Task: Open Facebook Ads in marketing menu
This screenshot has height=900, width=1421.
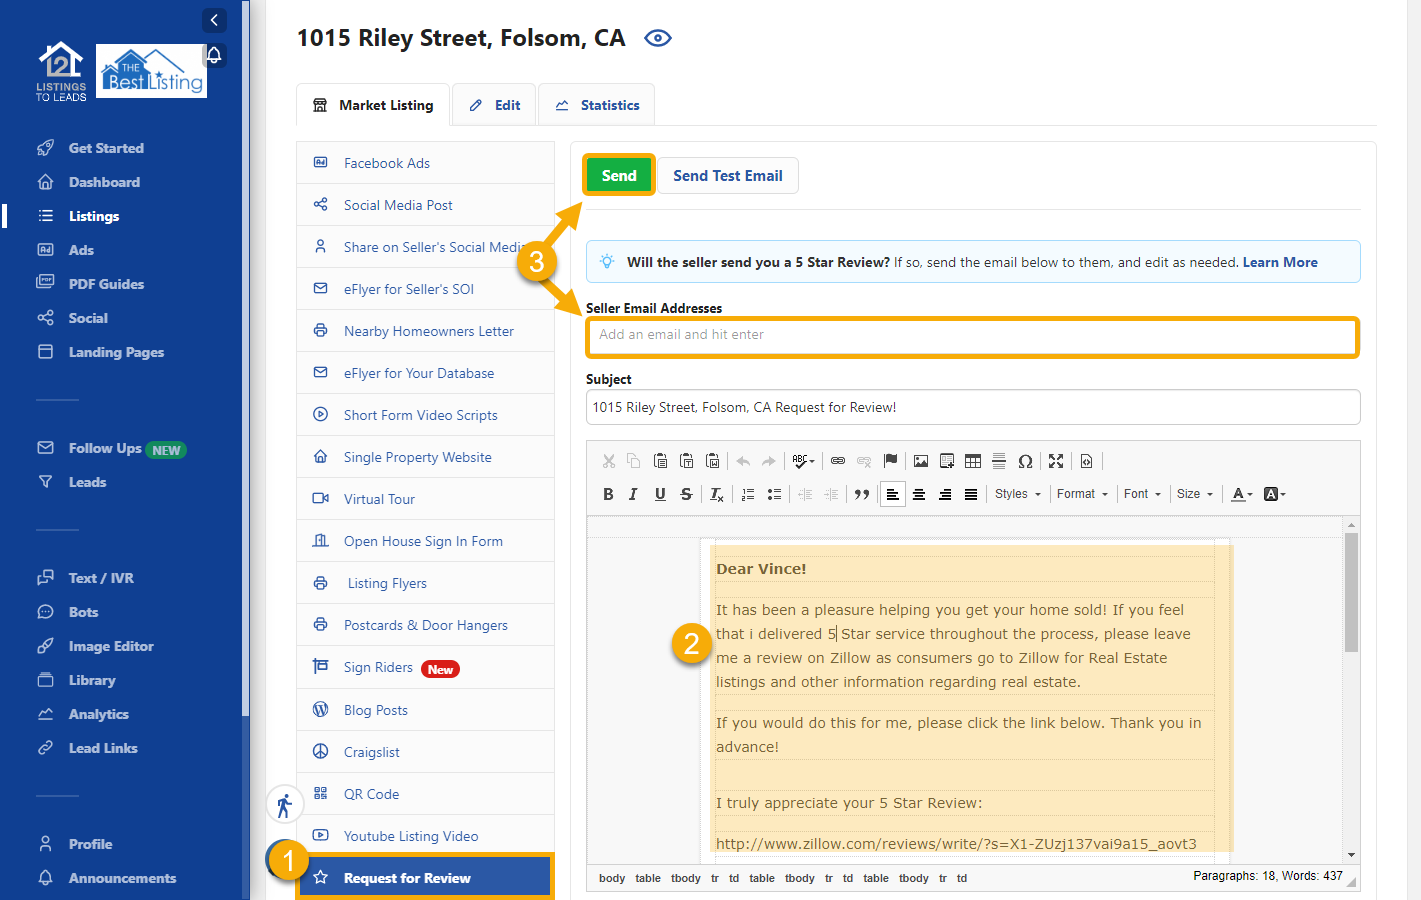Action: [387, 163]
